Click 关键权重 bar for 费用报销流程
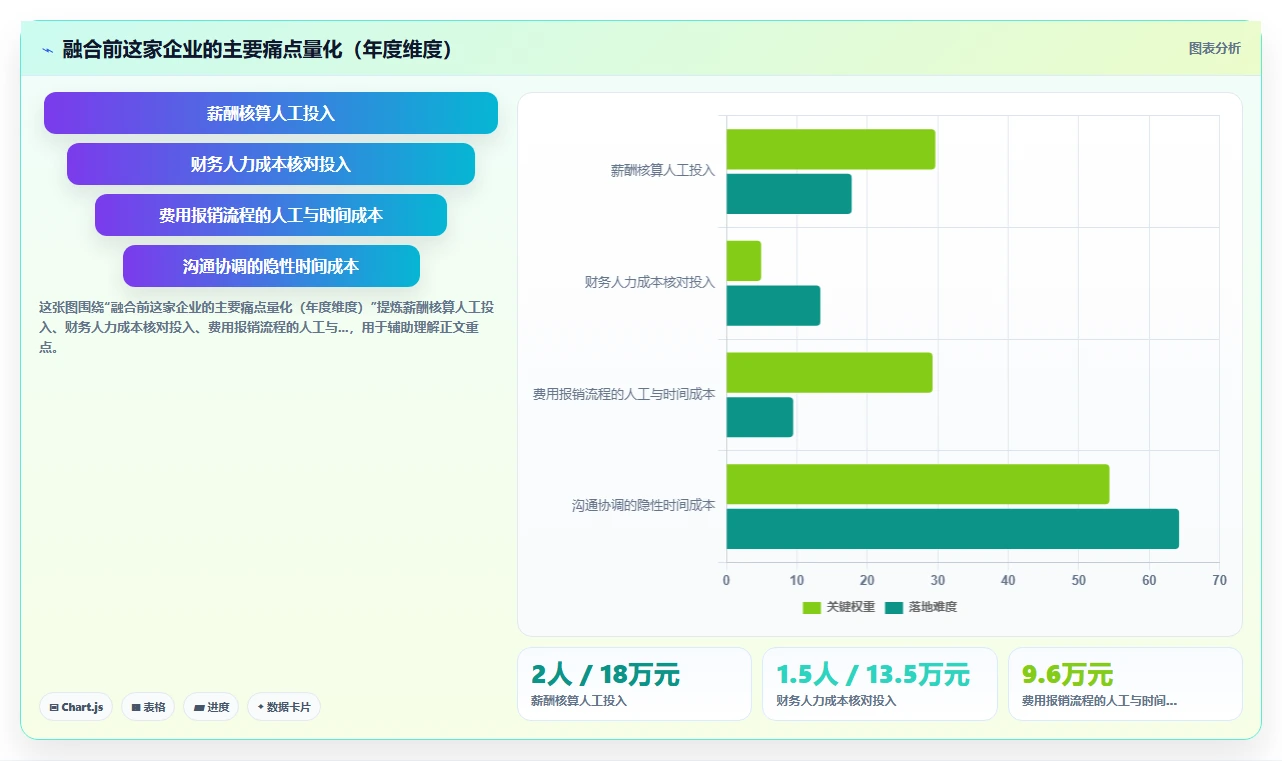The width and height of the screenshot is (1282, 761). coord(829,372)
